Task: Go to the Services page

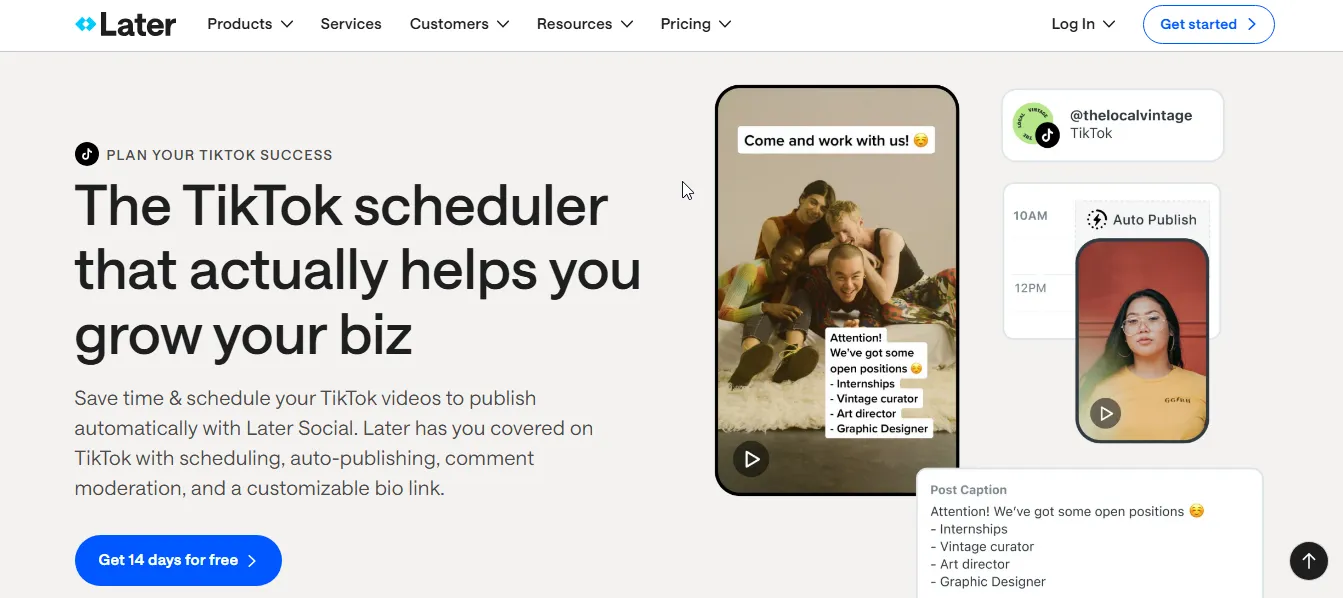Action: click(351, 24)
